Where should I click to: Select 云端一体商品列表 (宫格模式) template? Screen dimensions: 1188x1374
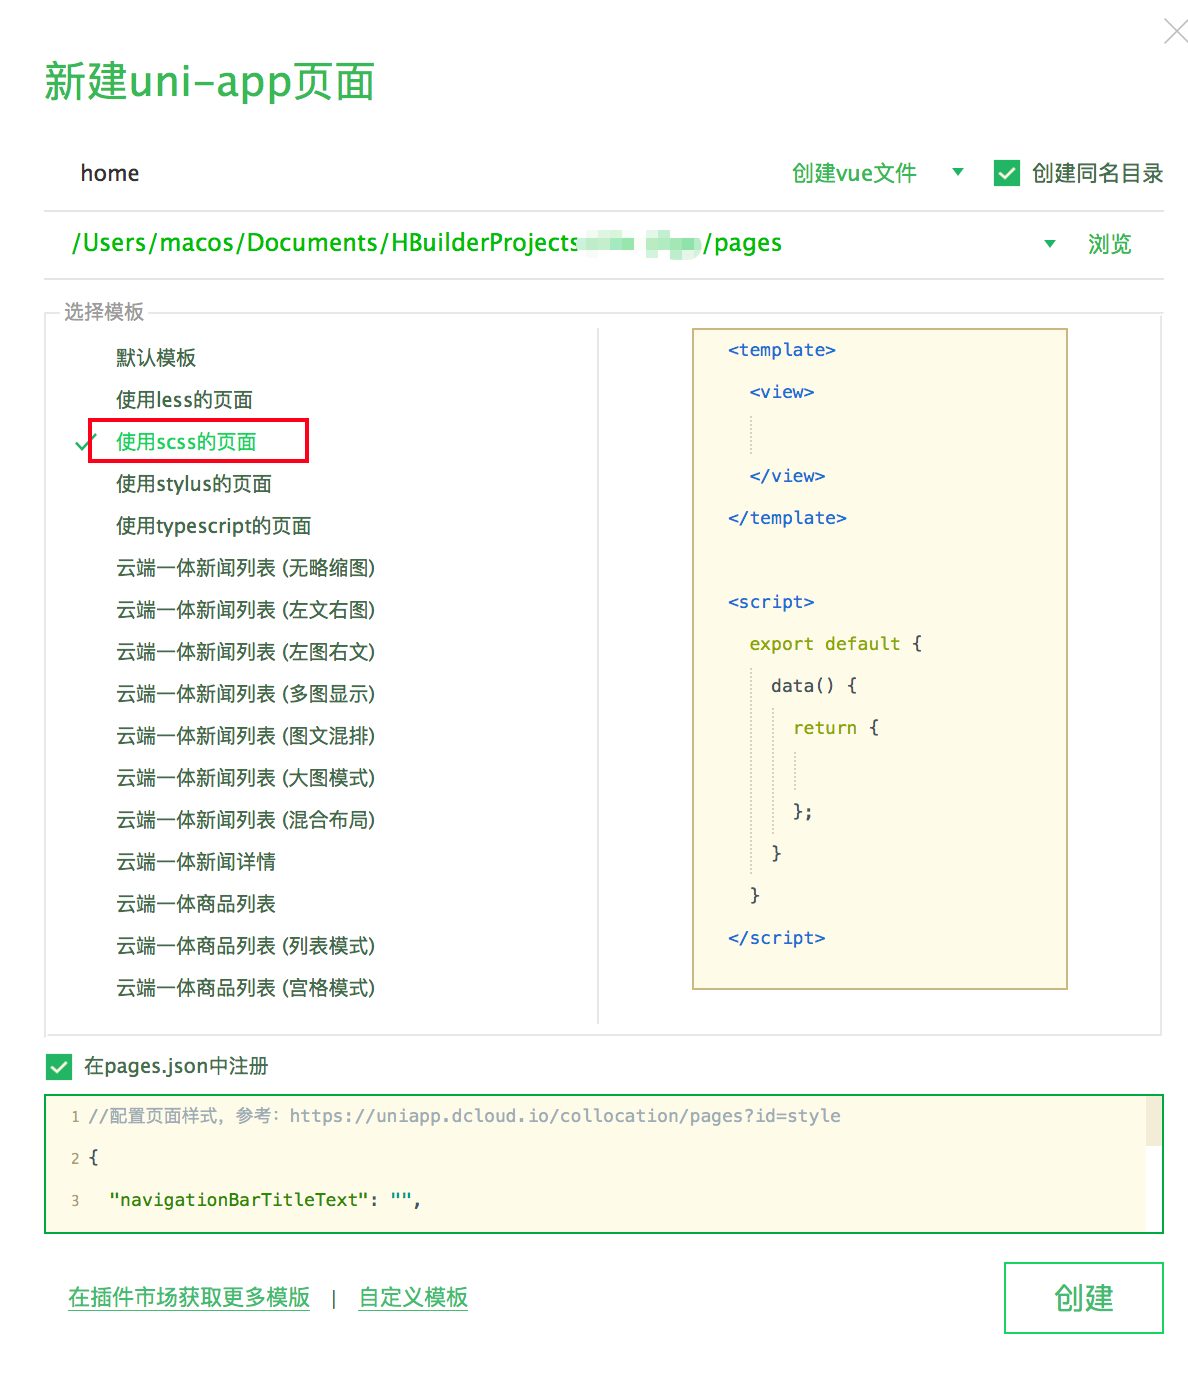tap(245, 988)
